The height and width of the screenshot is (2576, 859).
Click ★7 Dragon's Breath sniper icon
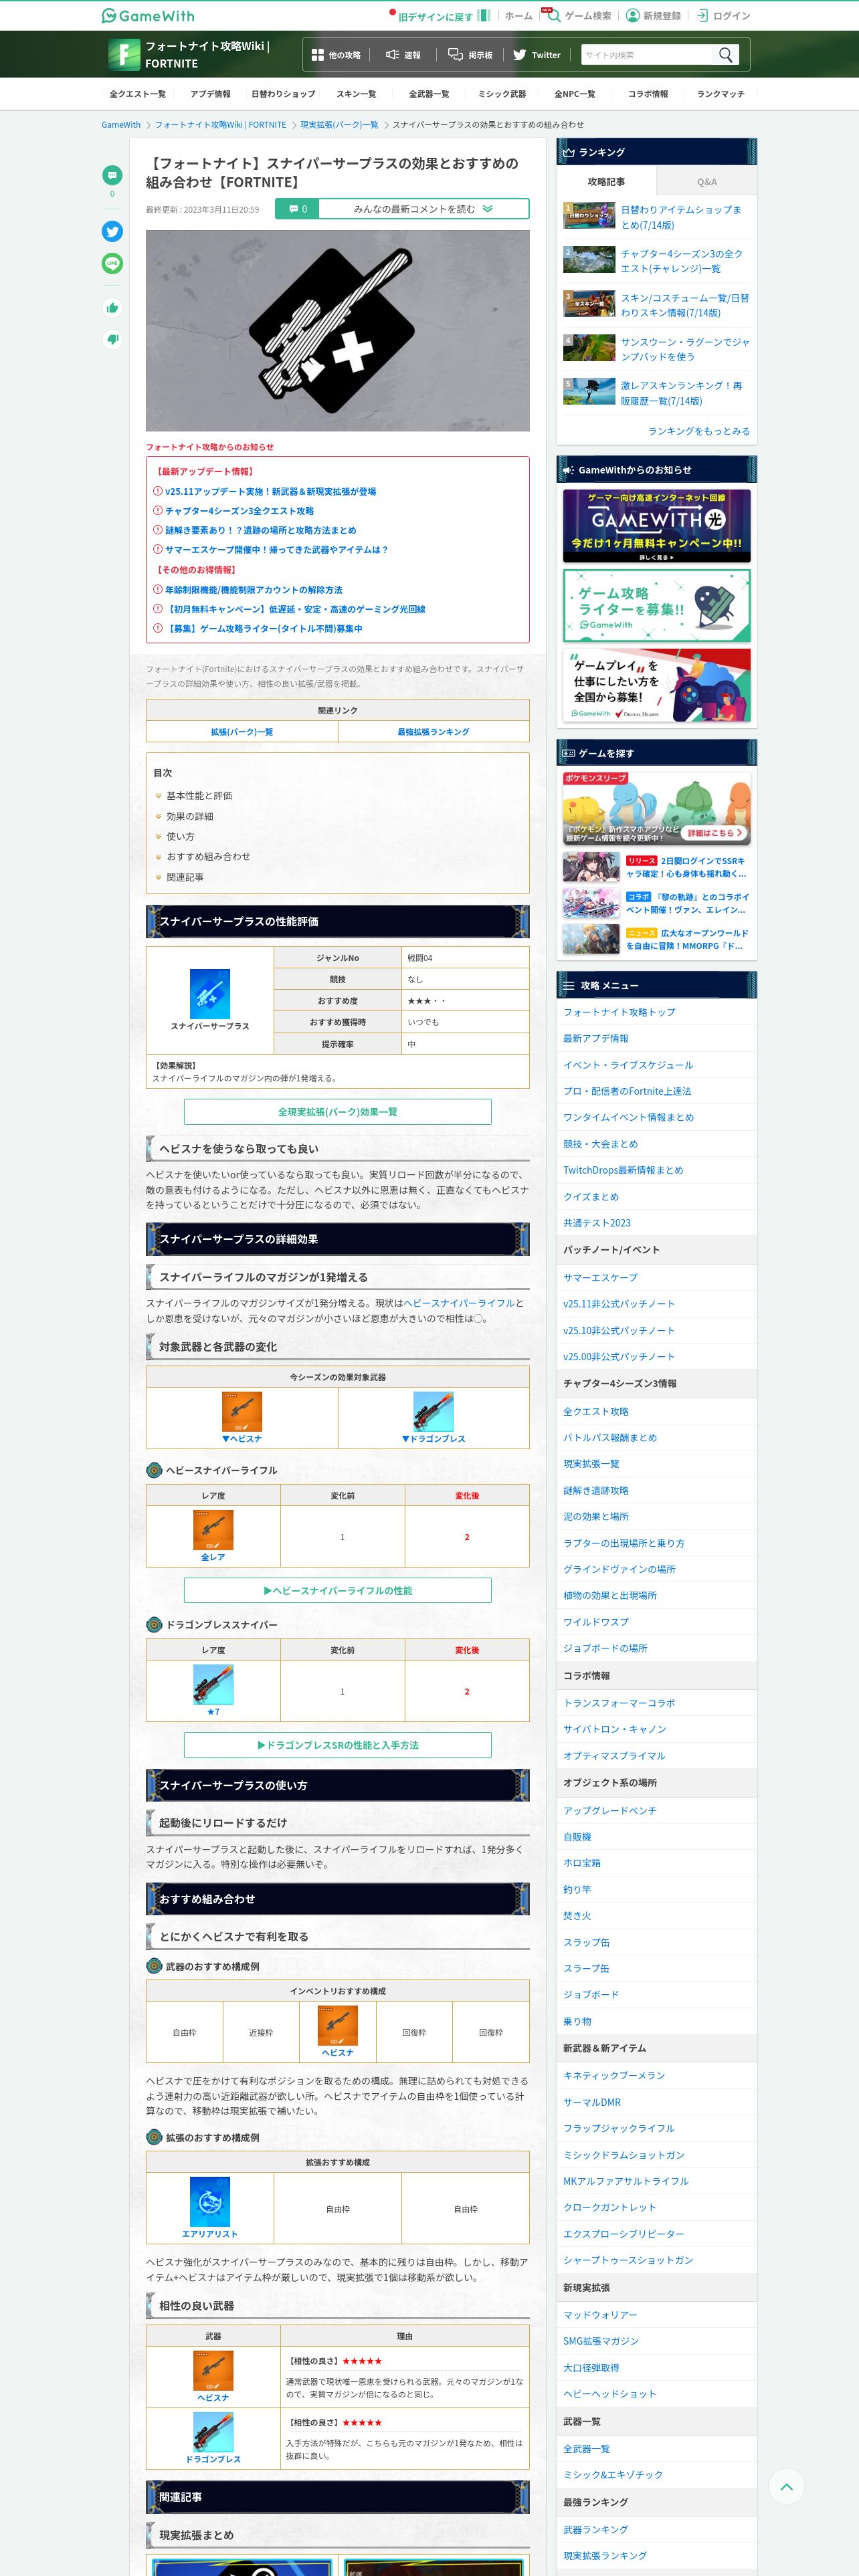click(x=213, y=1684)
